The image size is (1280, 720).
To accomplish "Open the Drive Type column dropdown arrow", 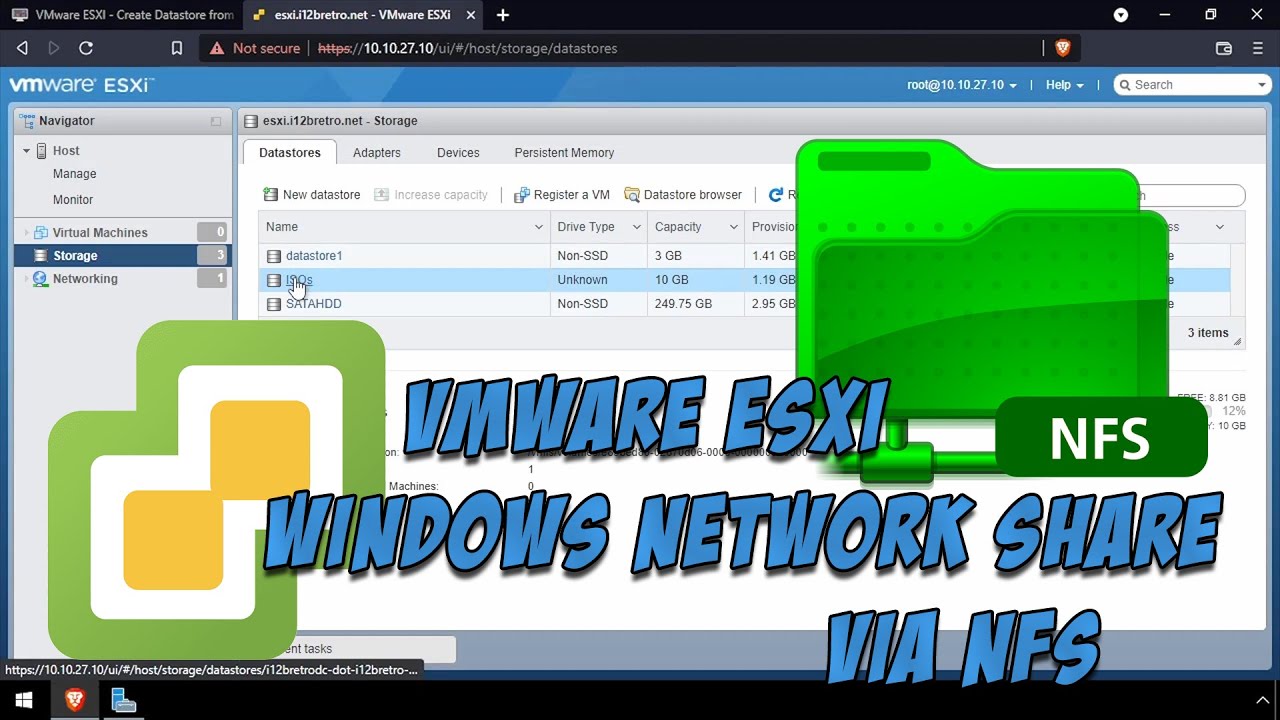I will tap(636, 227).
